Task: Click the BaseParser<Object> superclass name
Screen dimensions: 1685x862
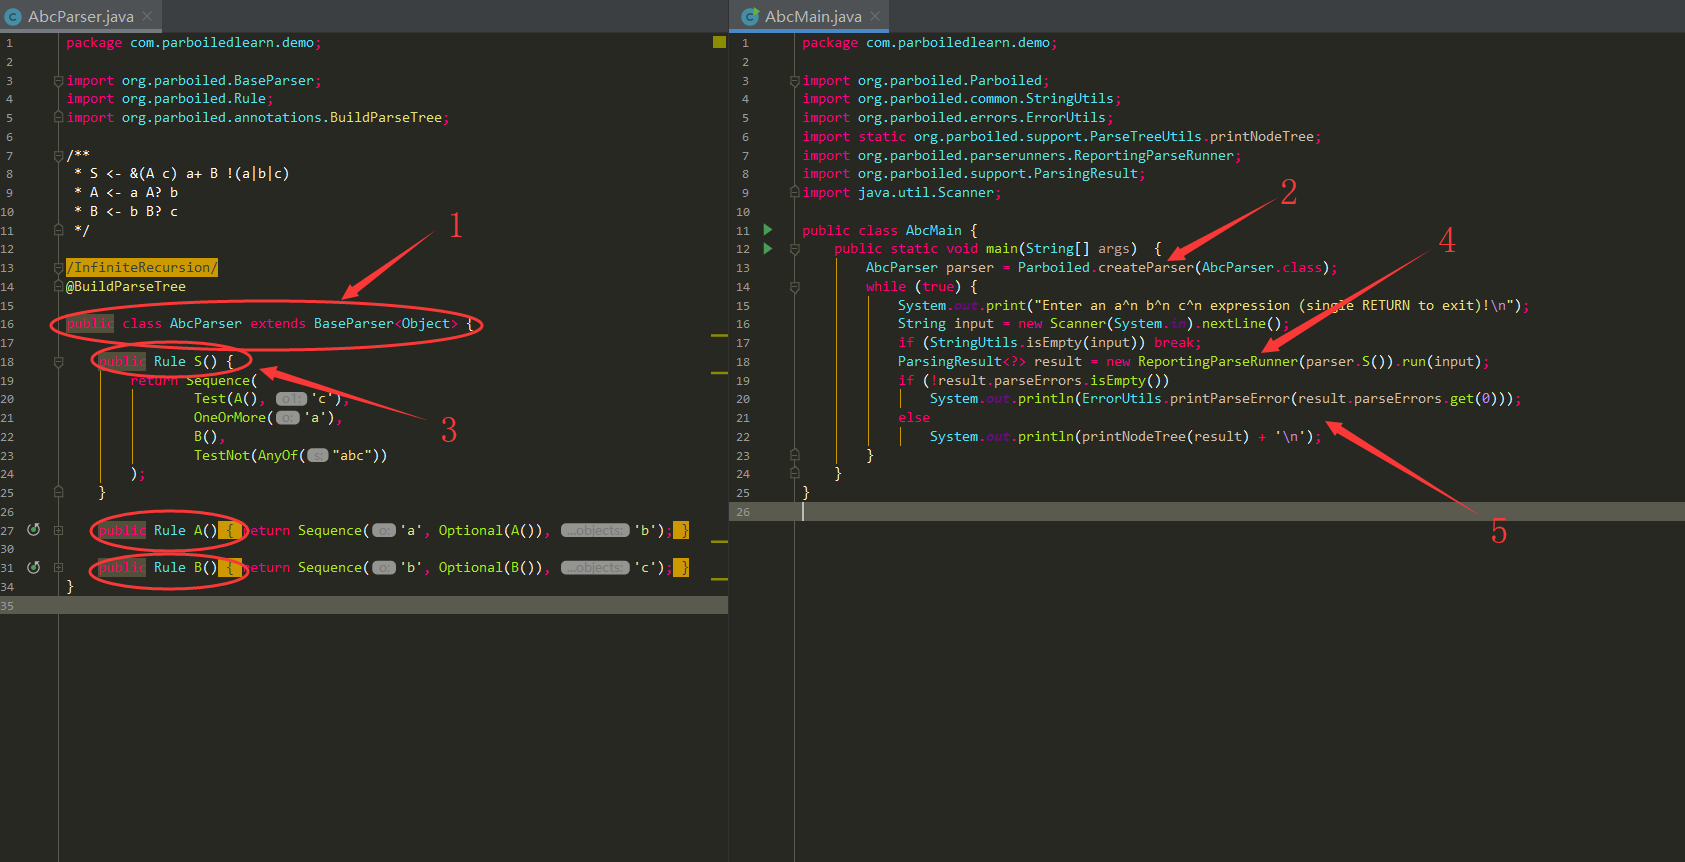Action: (386, 324)
